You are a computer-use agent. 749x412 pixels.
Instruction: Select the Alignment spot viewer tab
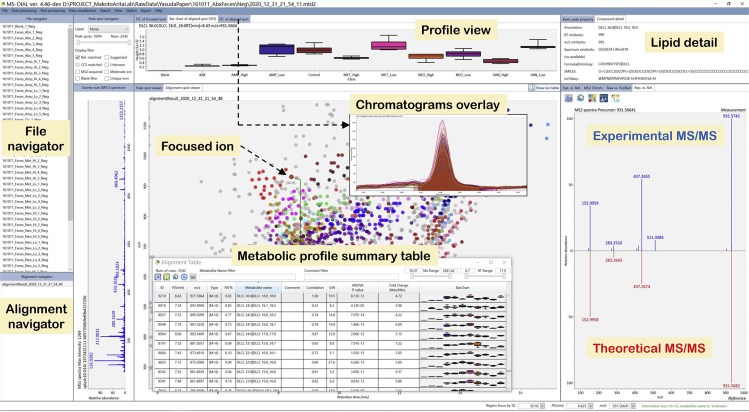coord(182,88)
